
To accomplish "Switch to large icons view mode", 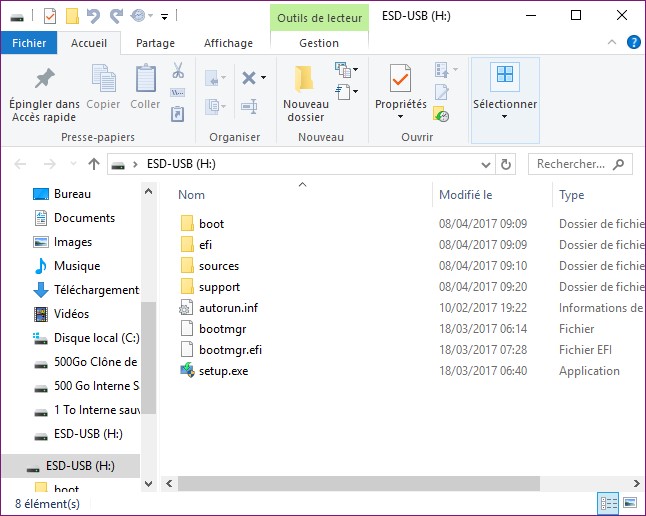I will (x=629, y=503).
